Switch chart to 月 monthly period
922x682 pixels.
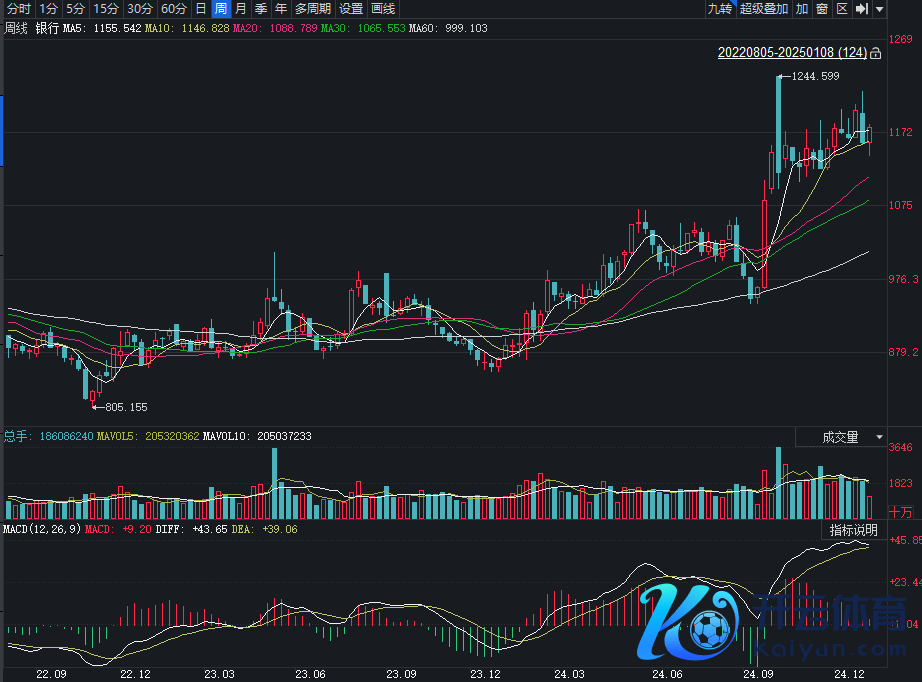(240, 9)
